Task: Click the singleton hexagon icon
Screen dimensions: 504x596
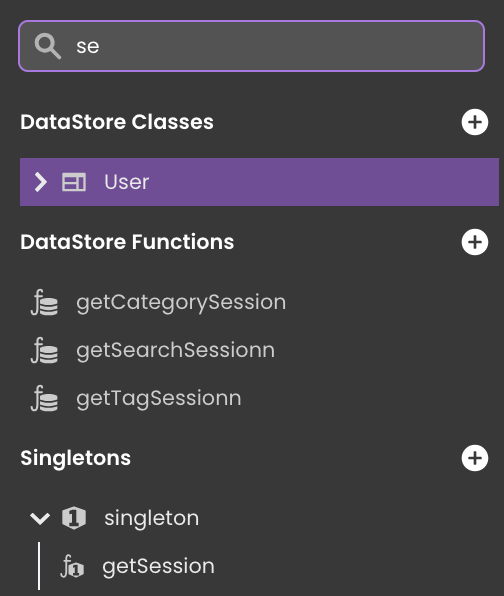Action: (74, 518)
